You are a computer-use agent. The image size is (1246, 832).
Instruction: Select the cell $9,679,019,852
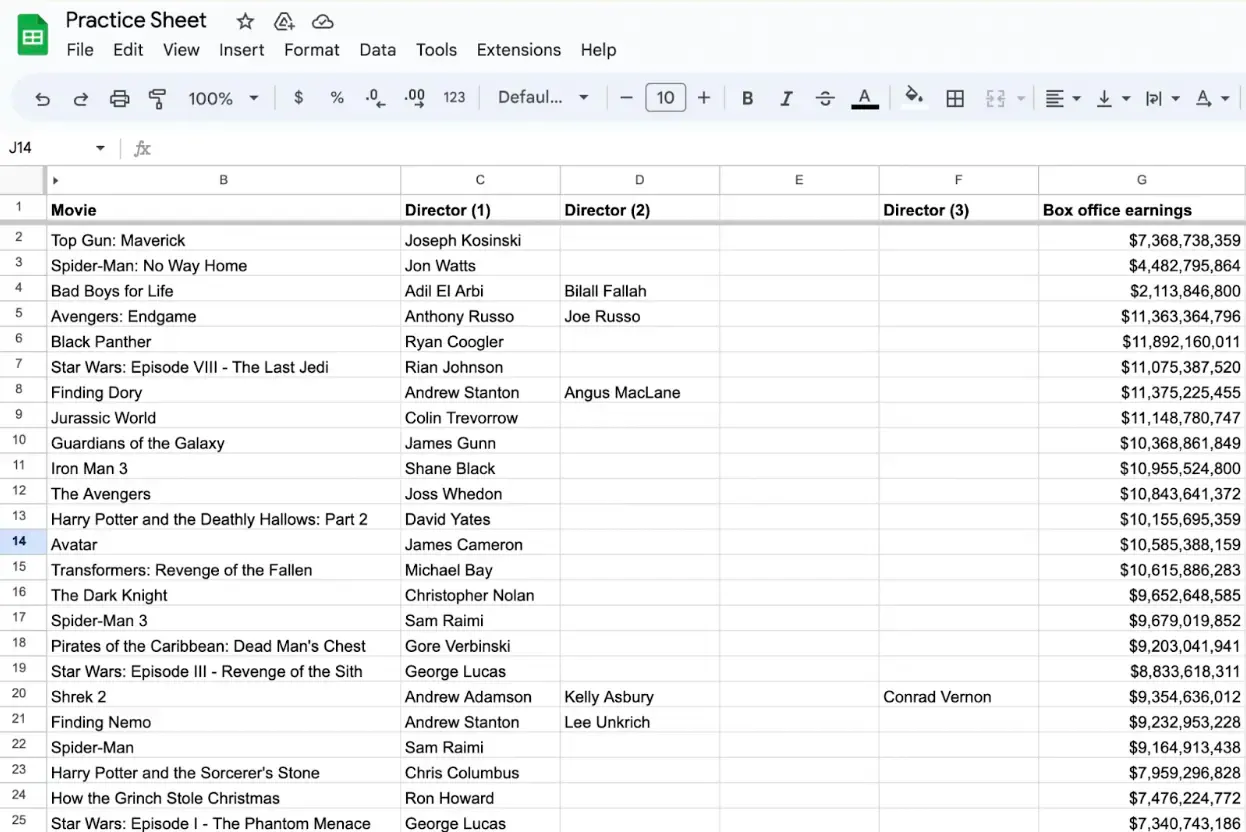(x=1142, y=620)
